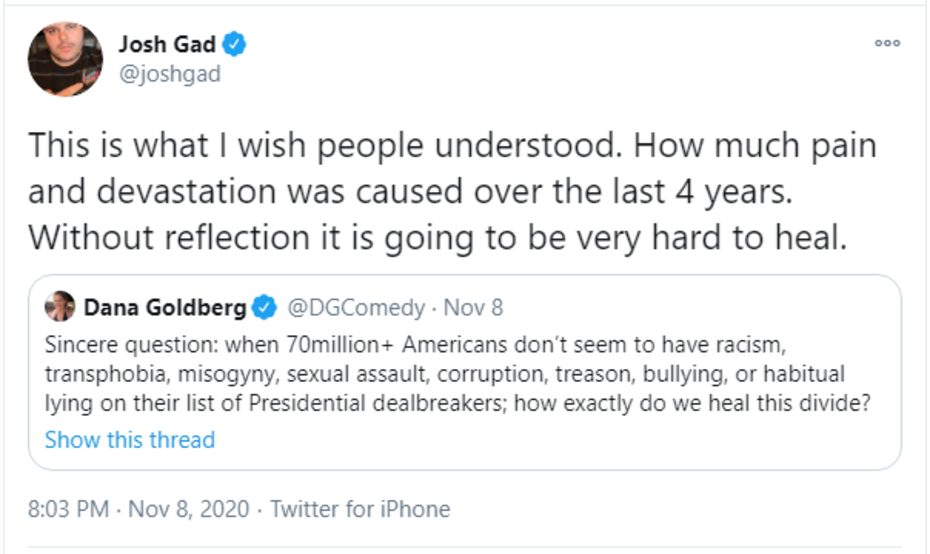Click the 8:03 PM timestamp

(x=68, y=509)
